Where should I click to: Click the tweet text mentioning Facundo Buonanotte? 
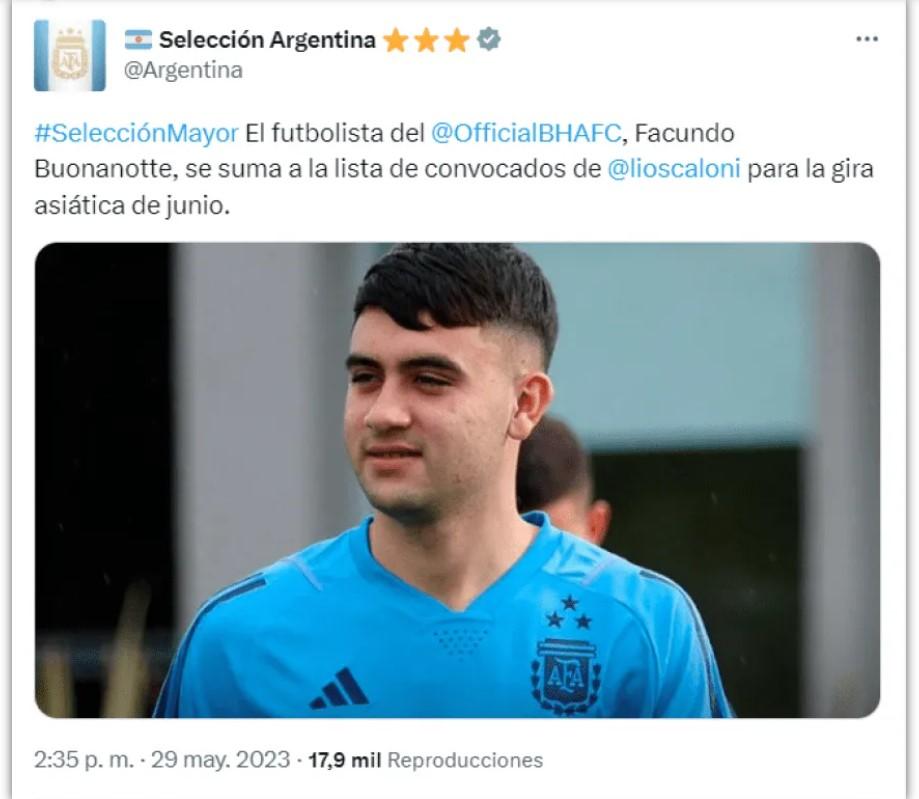coord(454,169)
